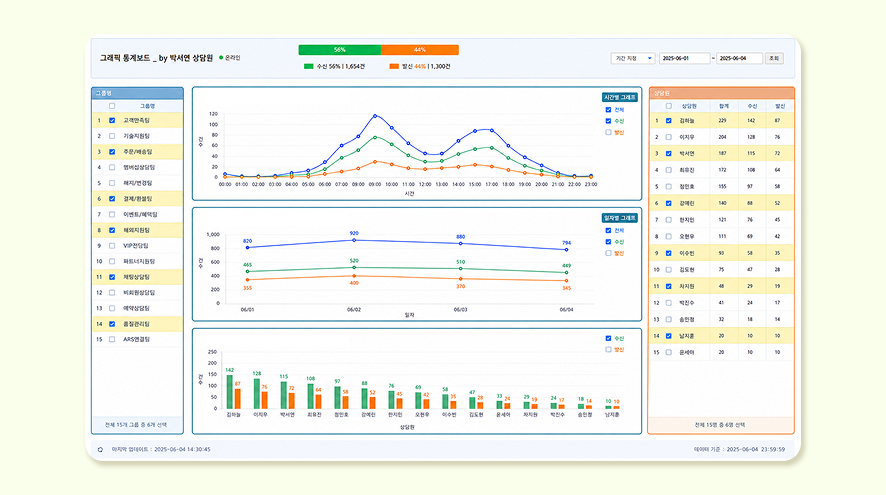Check agent row 12 박진수
Screen dimensions: 886x495
pyautogui.click(x=669, y=303)
